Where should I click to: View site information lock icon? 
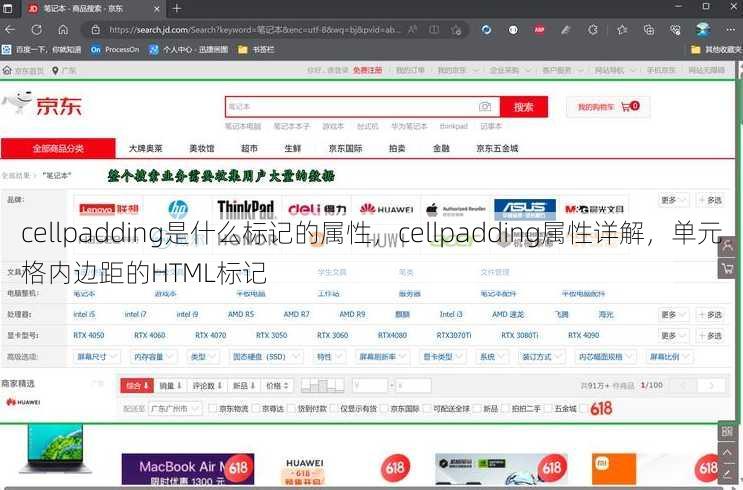(x=96, y=30)
